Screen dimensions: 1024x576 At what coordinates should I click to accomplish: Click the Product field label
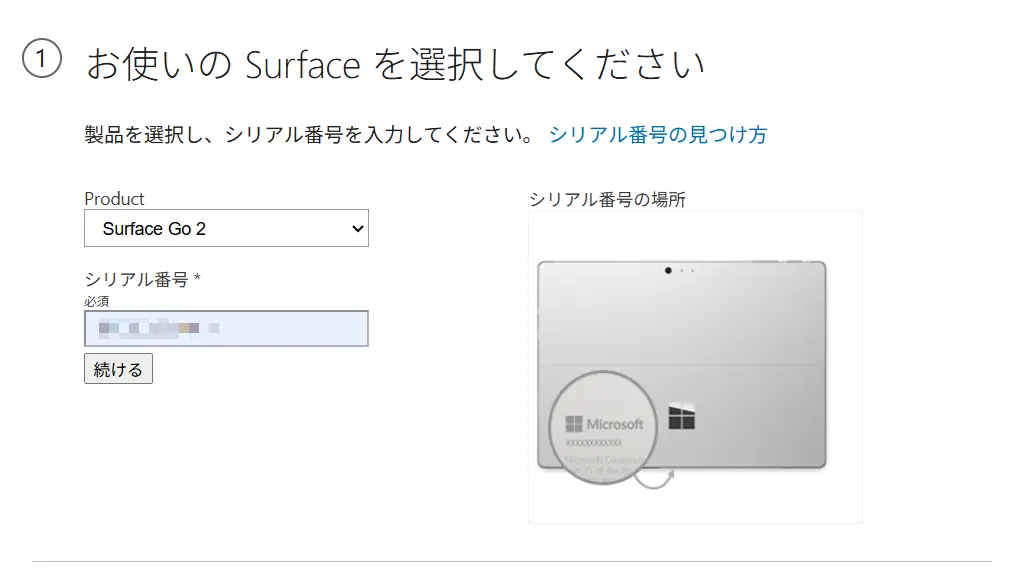tap(114, 198)
